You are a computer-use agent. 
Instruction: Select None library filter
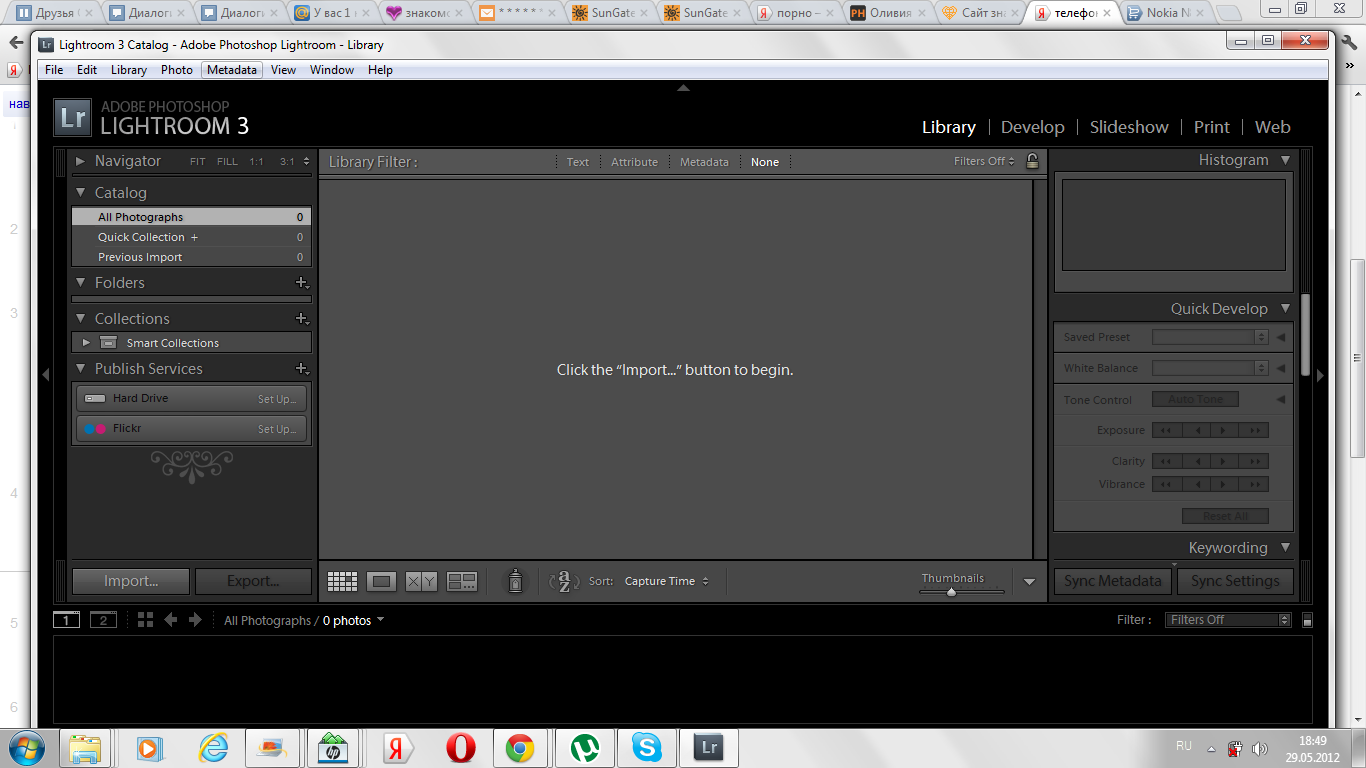point(765,162)
